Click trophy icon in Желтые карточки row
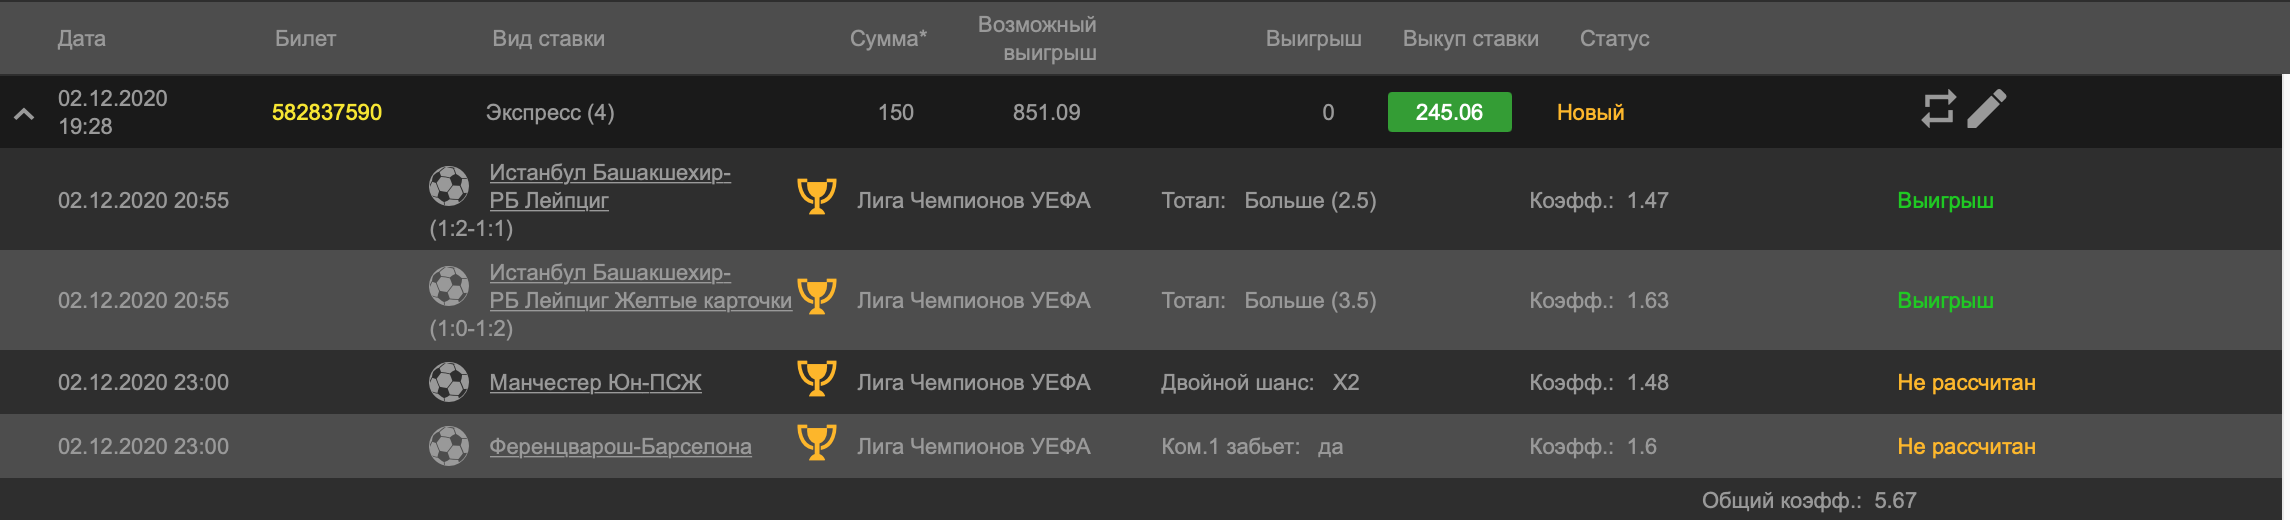The height and width of the screenshot is (520, 2290). pos(816,297)
